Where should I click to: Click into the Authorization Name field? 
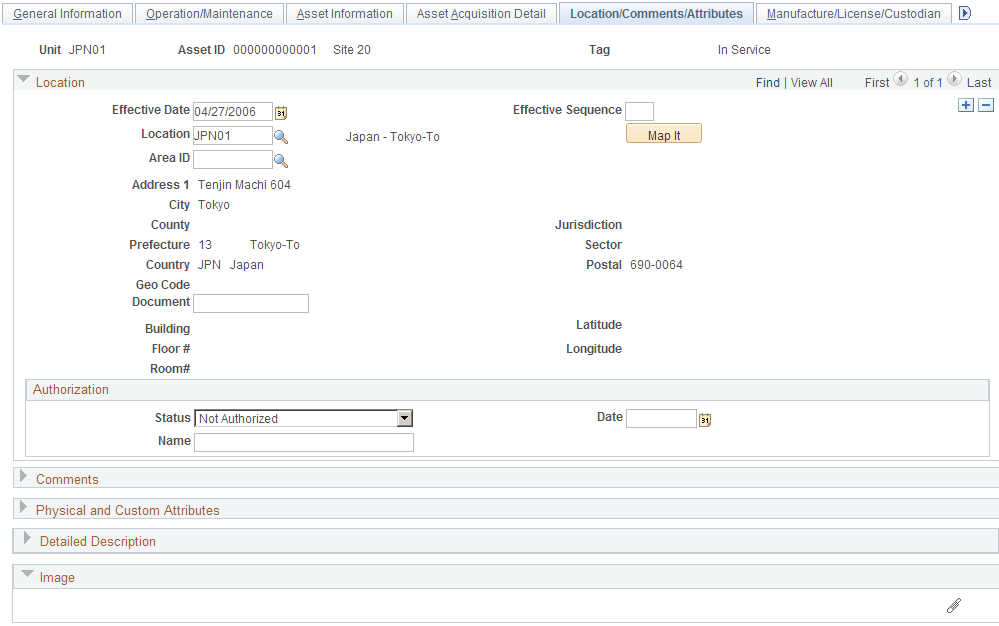[x=304, y=443]
